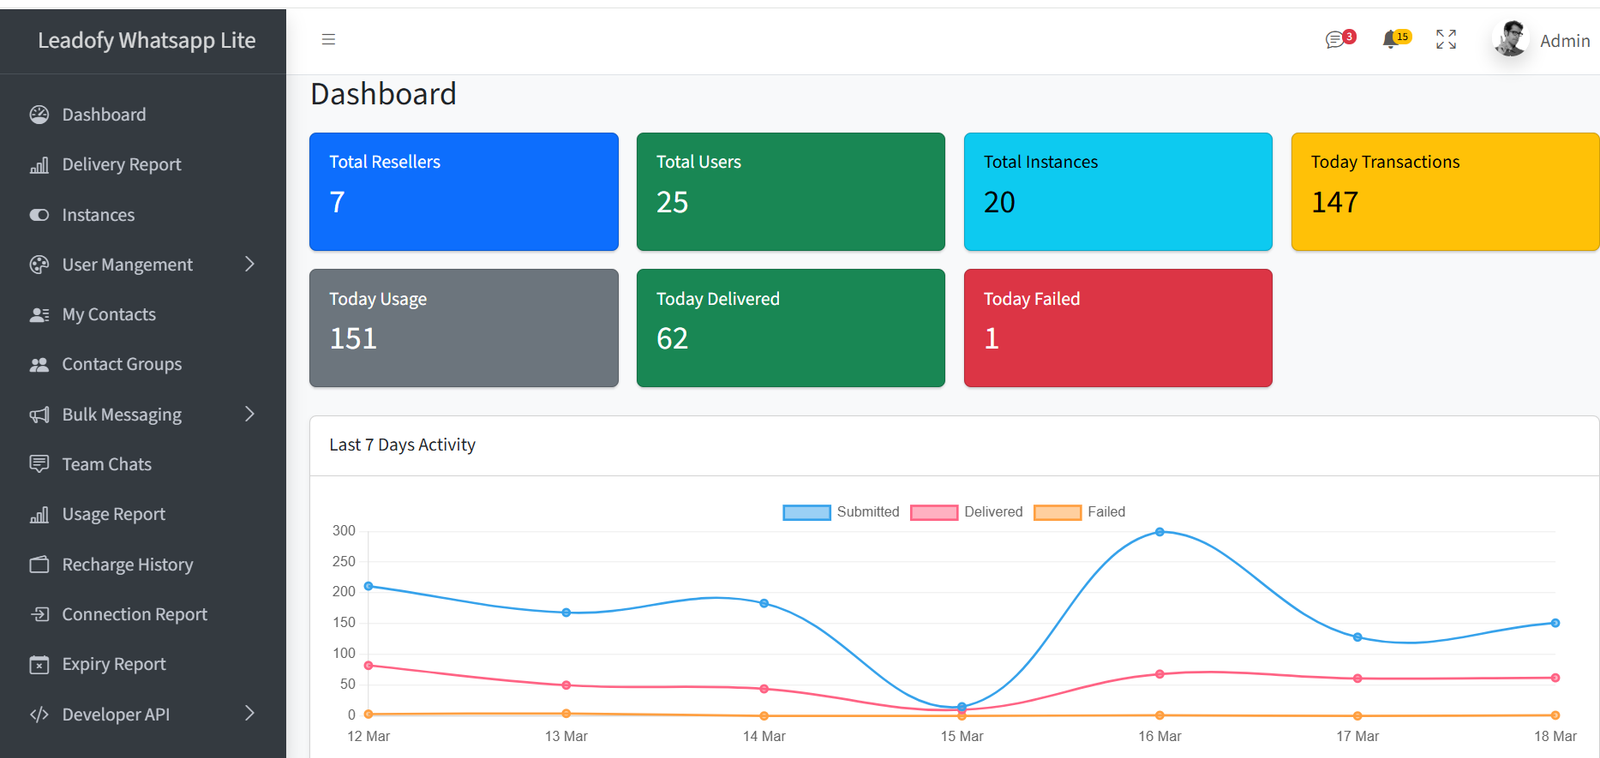1600x758 pixels.
Task: Click the Admin username label
Action: coord(1565,41)
